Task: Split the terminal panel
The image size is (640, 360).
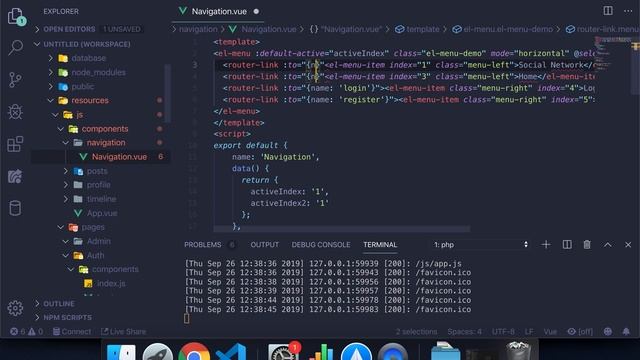Action: tap(567, 244)
